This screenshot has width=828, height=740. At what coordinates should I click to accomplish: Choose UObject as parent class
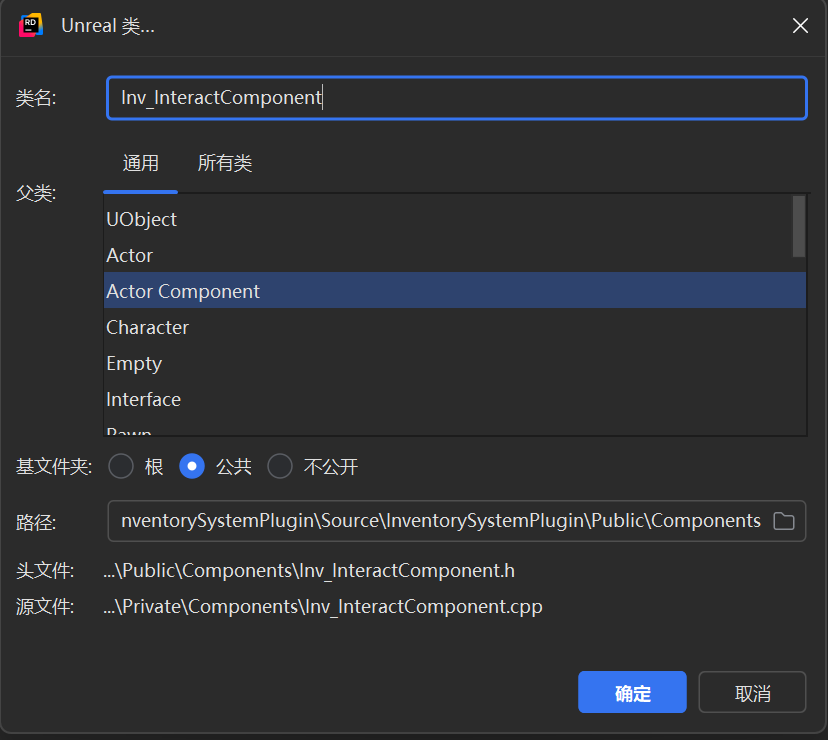tap(454, 219)
